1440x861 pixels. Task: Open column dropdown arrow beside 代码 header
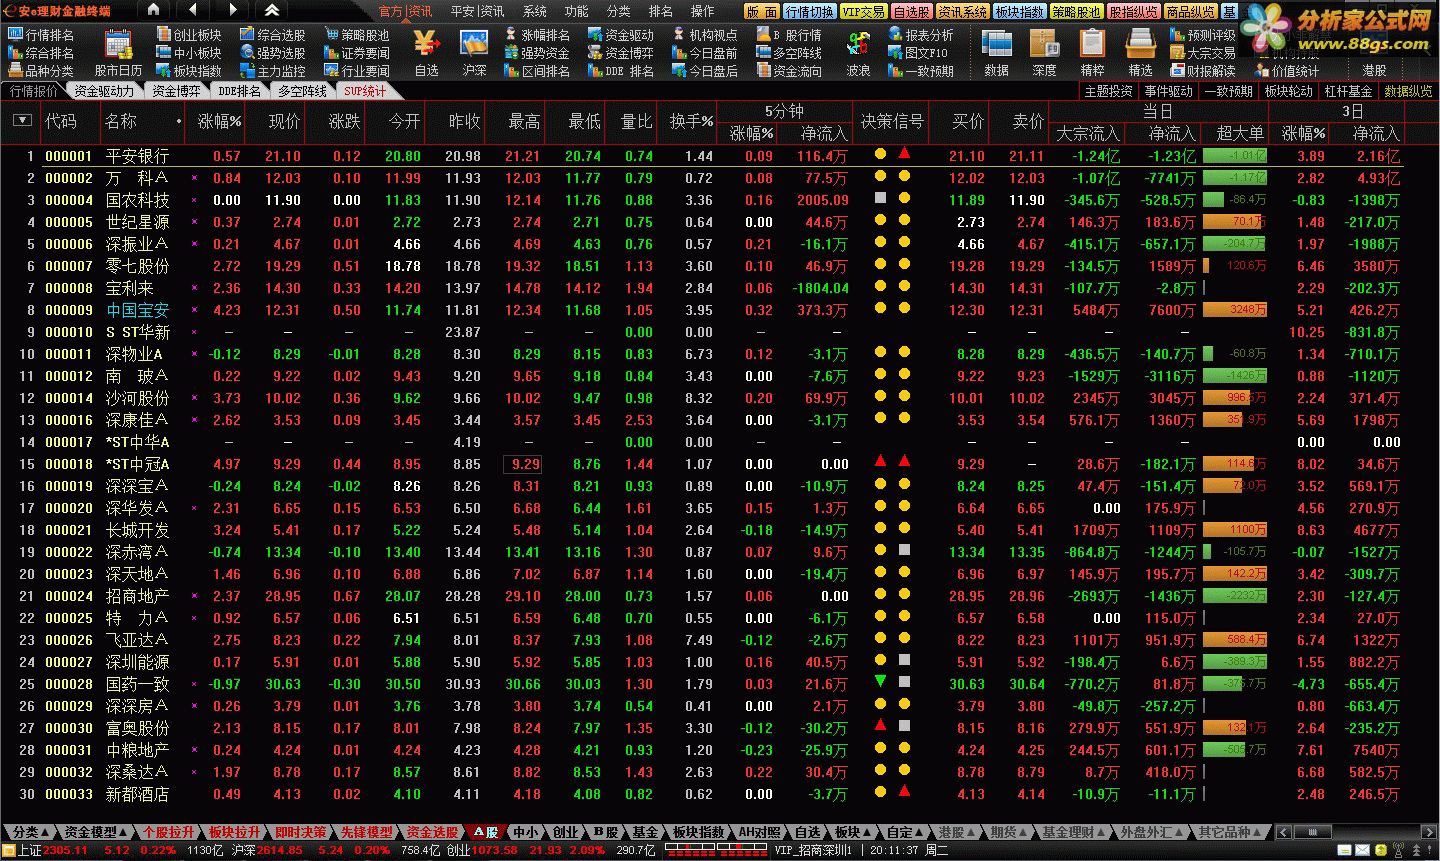(x=22, y=120)
